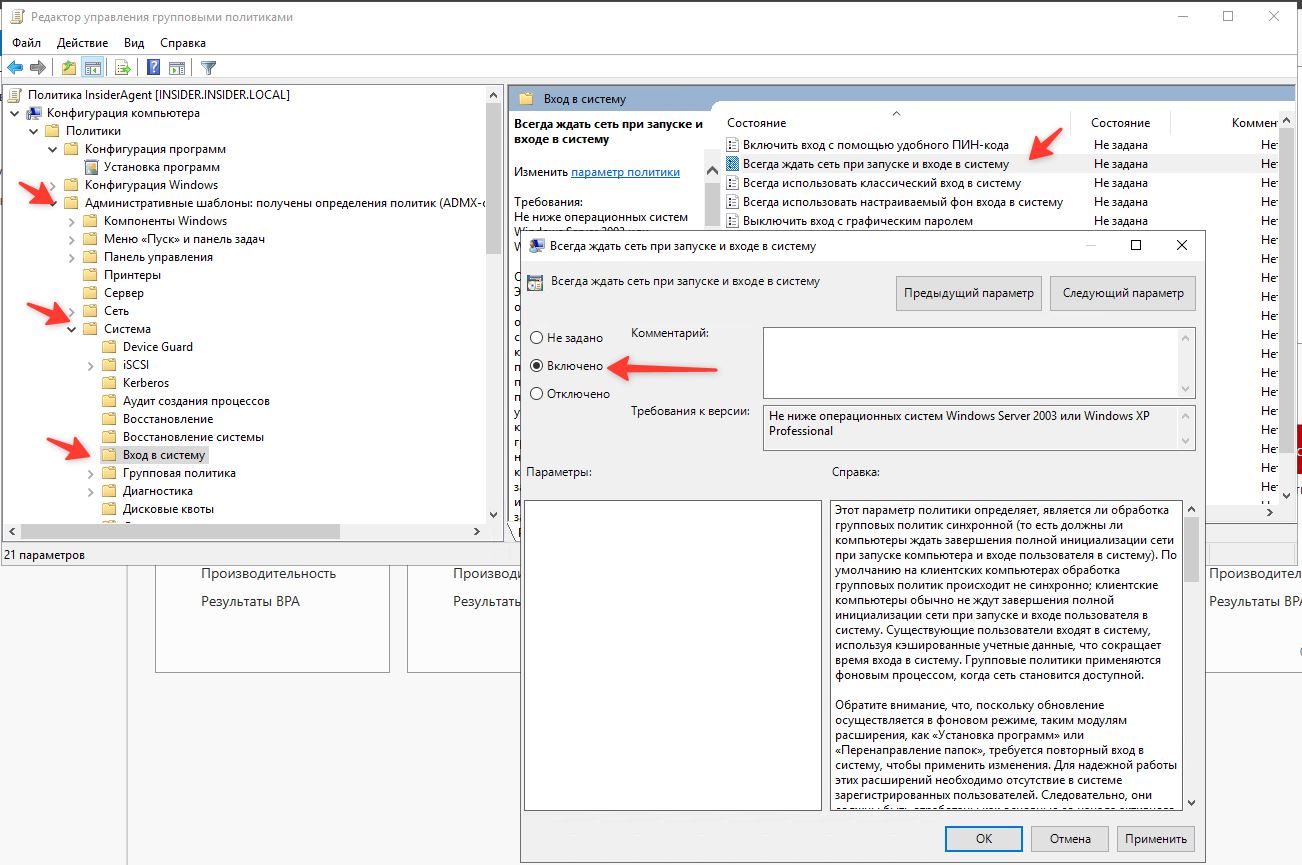
Task: Click the Device Guard folder icon
Action: coord(110,347)
